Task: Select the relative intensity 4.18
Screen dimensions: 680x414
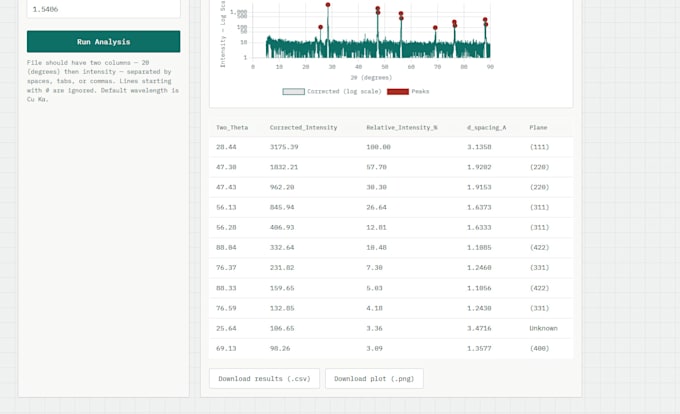Action: (374, 308)
